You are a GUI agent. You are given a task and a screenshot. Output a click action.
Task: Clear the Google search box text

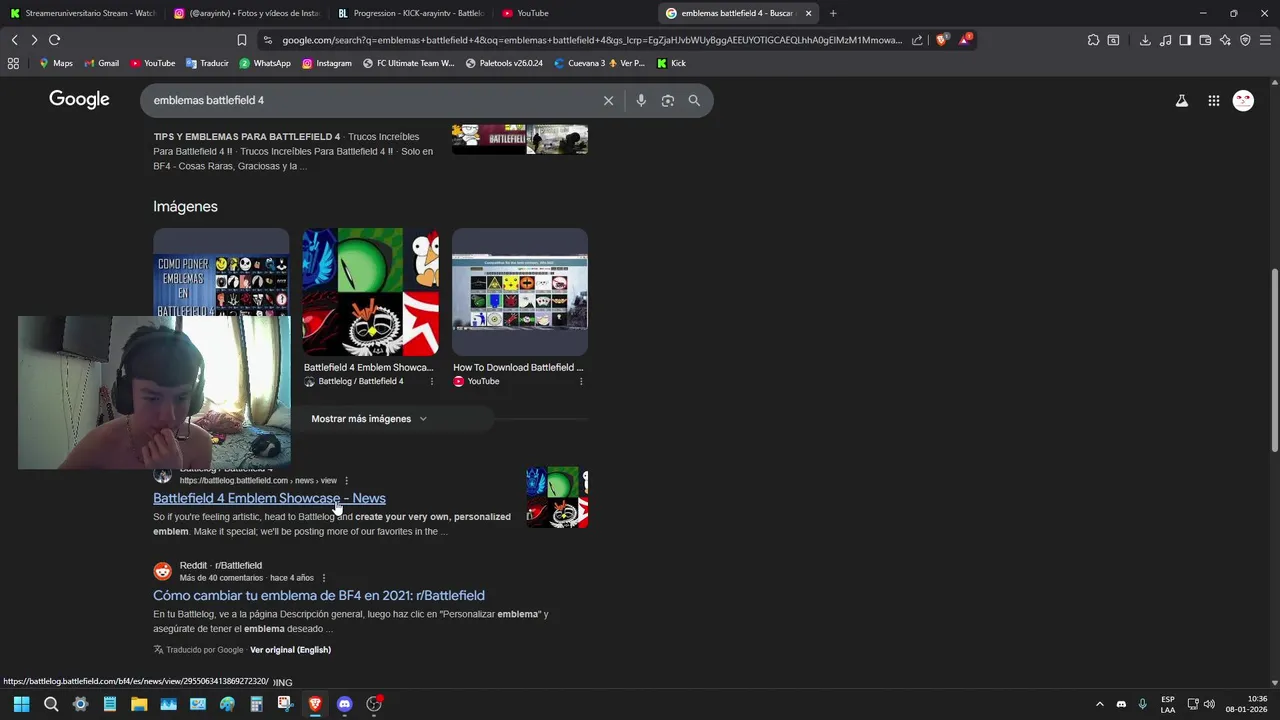(608, 100)
